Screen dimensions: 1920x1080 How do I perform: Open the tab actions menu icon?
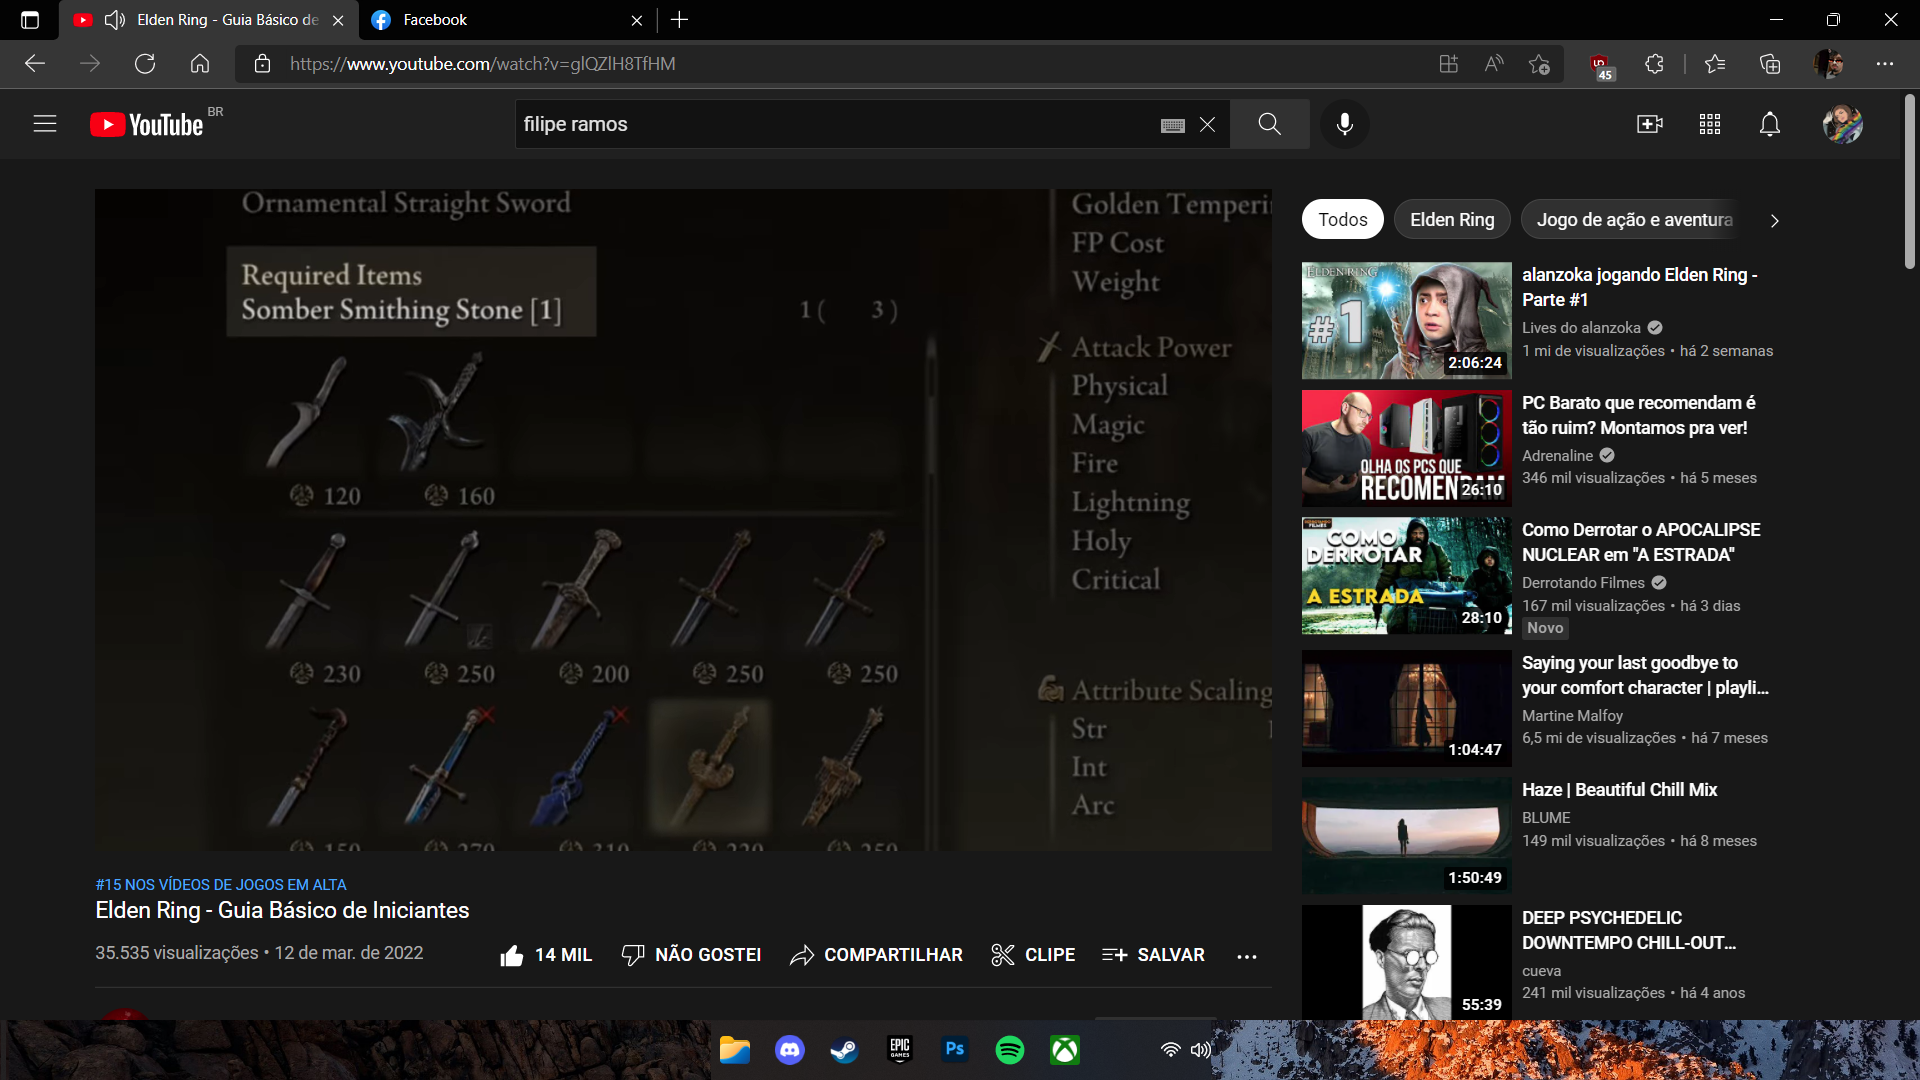(30, 20)
